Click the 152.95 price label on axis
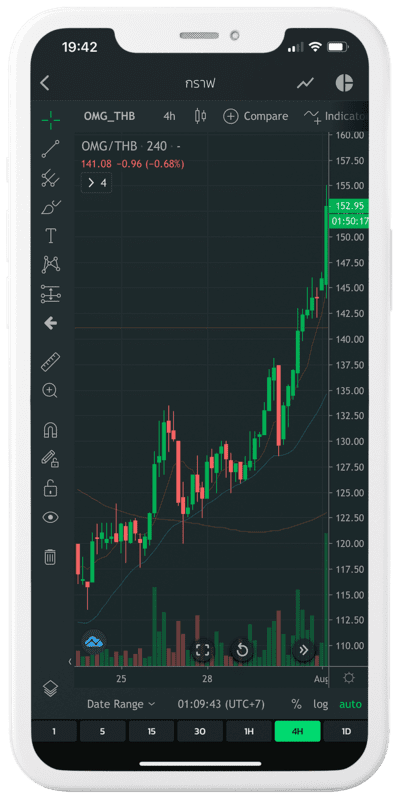 pyautogui.click(x=349, y=206)
